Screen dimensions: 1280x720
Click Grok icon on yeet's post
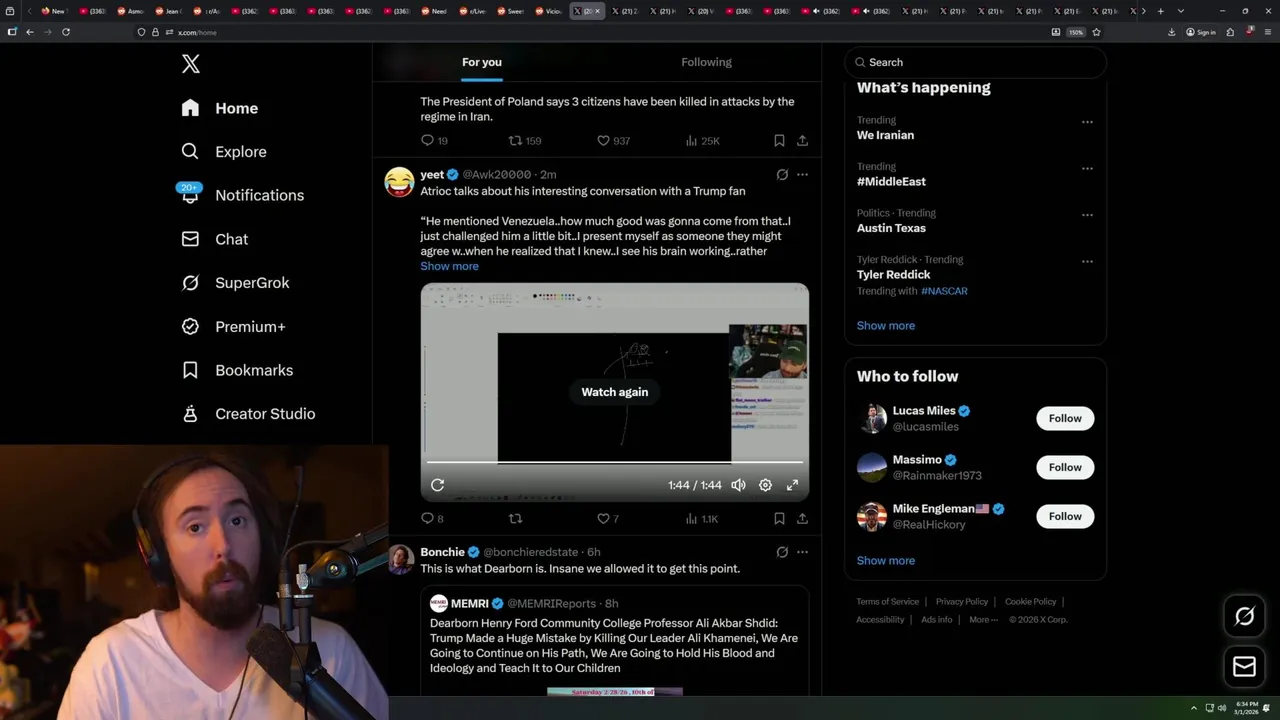[x=782, y=174]
